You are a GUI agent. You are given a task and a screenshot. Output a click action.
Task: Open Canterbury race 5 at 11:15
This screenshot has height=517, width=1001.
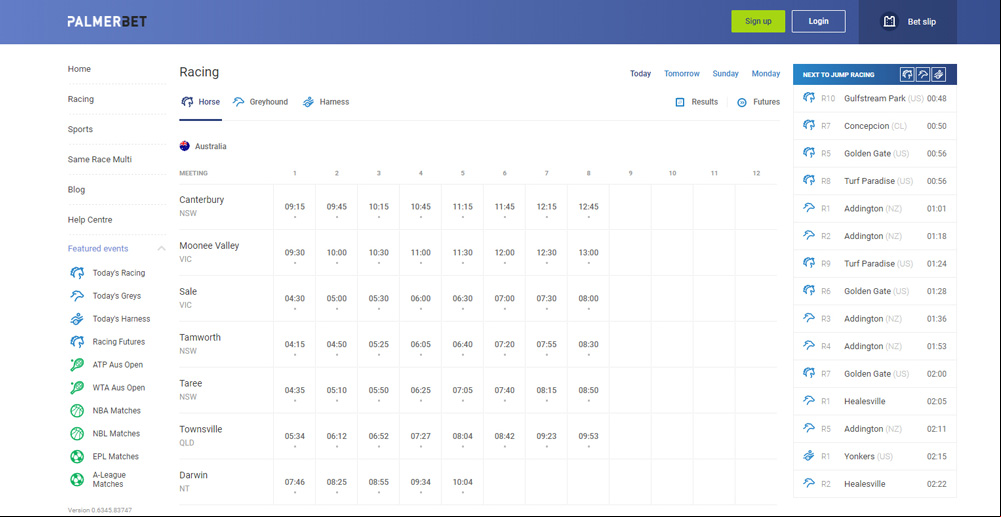tap(462, 207)
